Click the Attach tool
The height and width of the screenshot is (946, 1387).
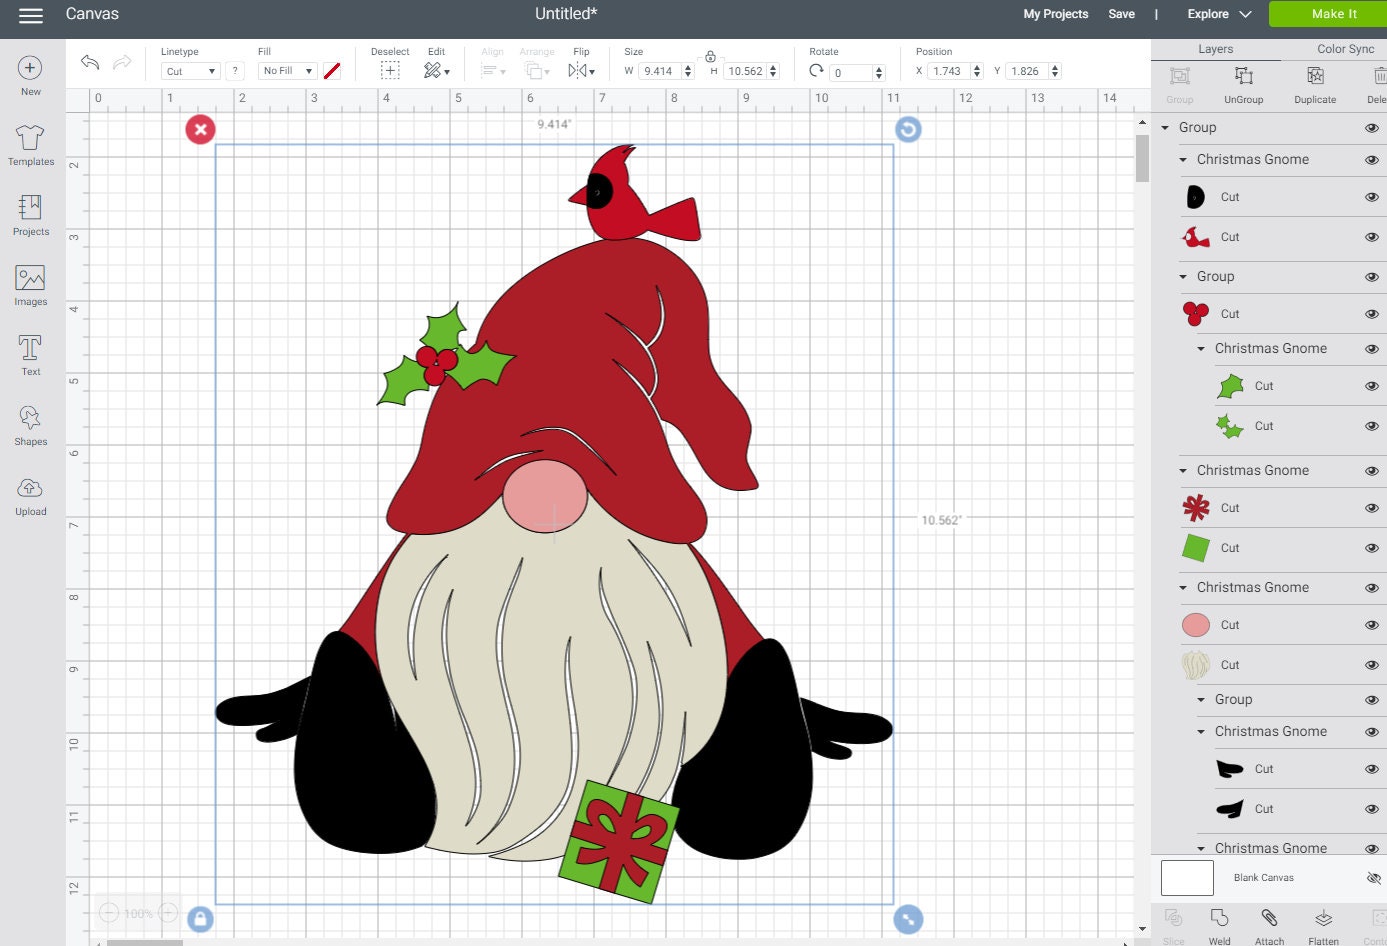pos(1269,926)
